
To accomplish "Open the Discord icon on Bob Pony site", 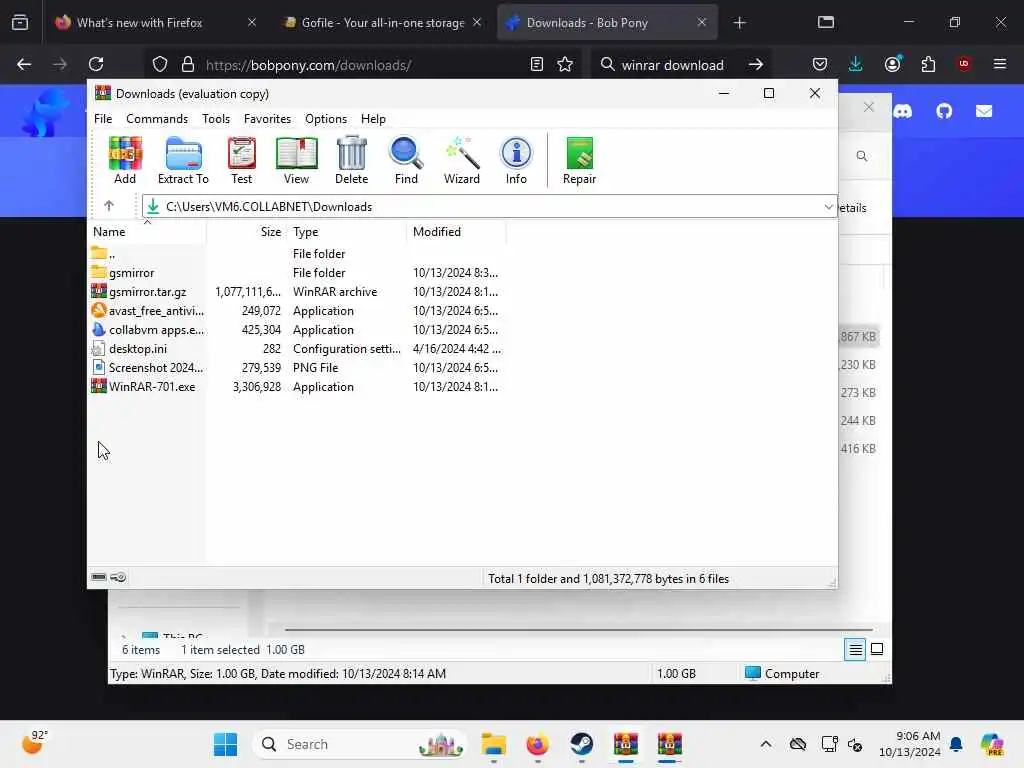I will click(903, 111).
